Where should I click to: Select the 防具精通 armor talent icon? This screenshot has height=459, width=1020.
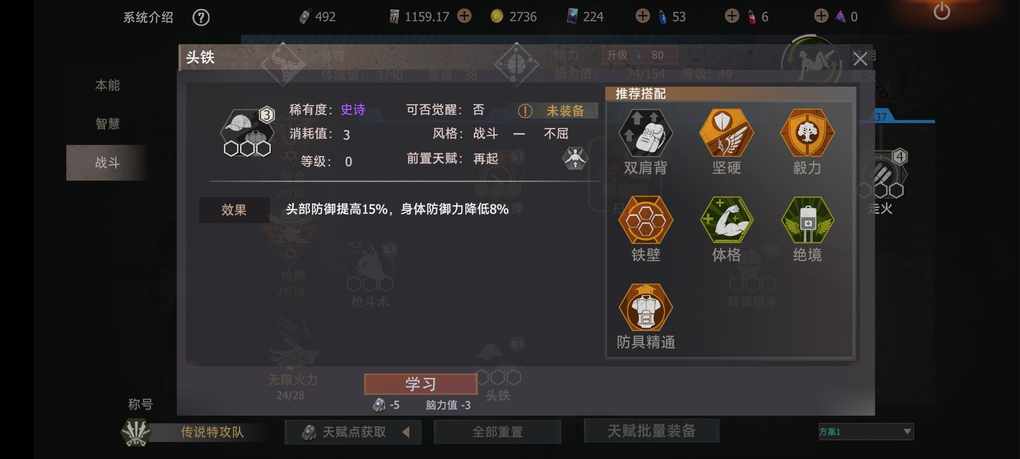point(645,308)
